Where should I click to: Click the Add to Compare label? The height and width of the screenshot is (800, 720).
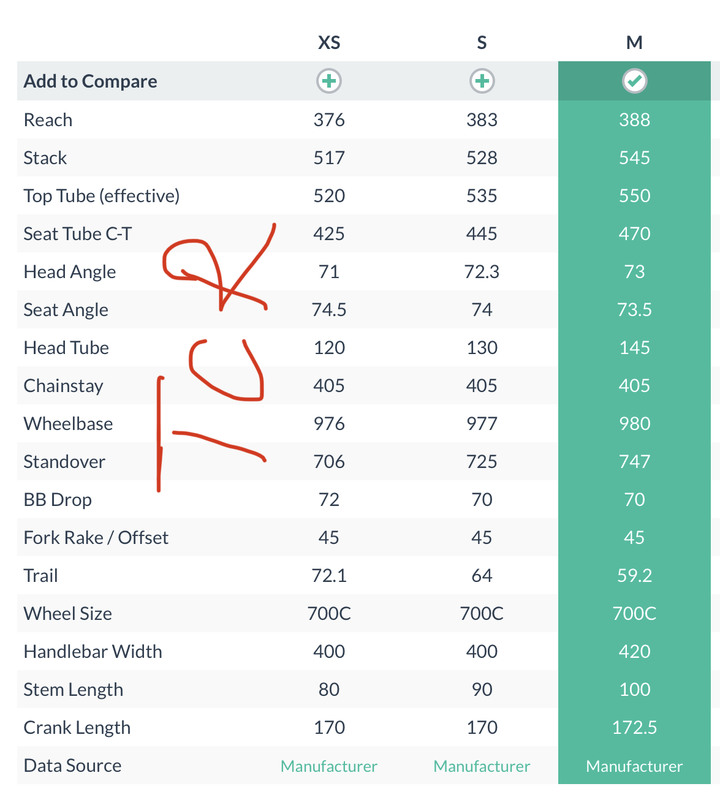[x=90, y=81]
